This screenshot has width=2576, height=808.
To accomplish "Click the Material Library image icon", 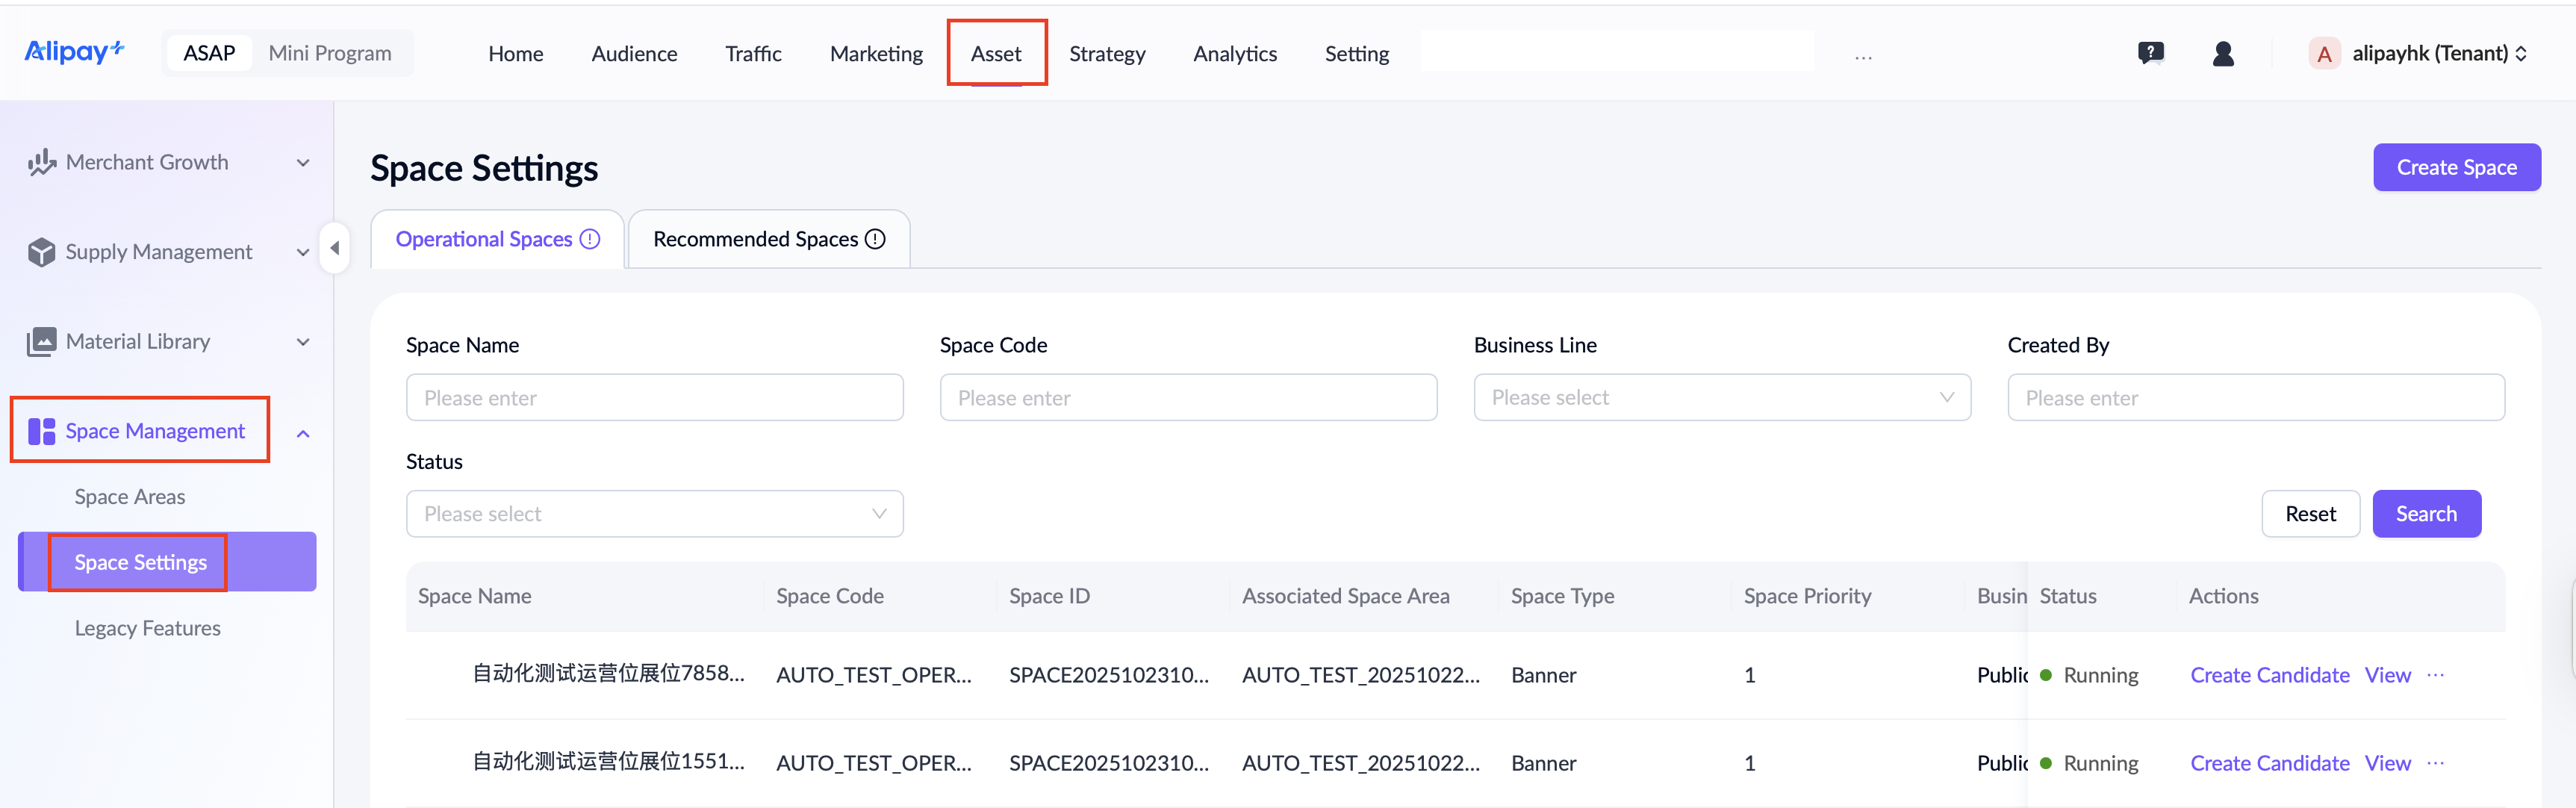I will click(41, 342).
